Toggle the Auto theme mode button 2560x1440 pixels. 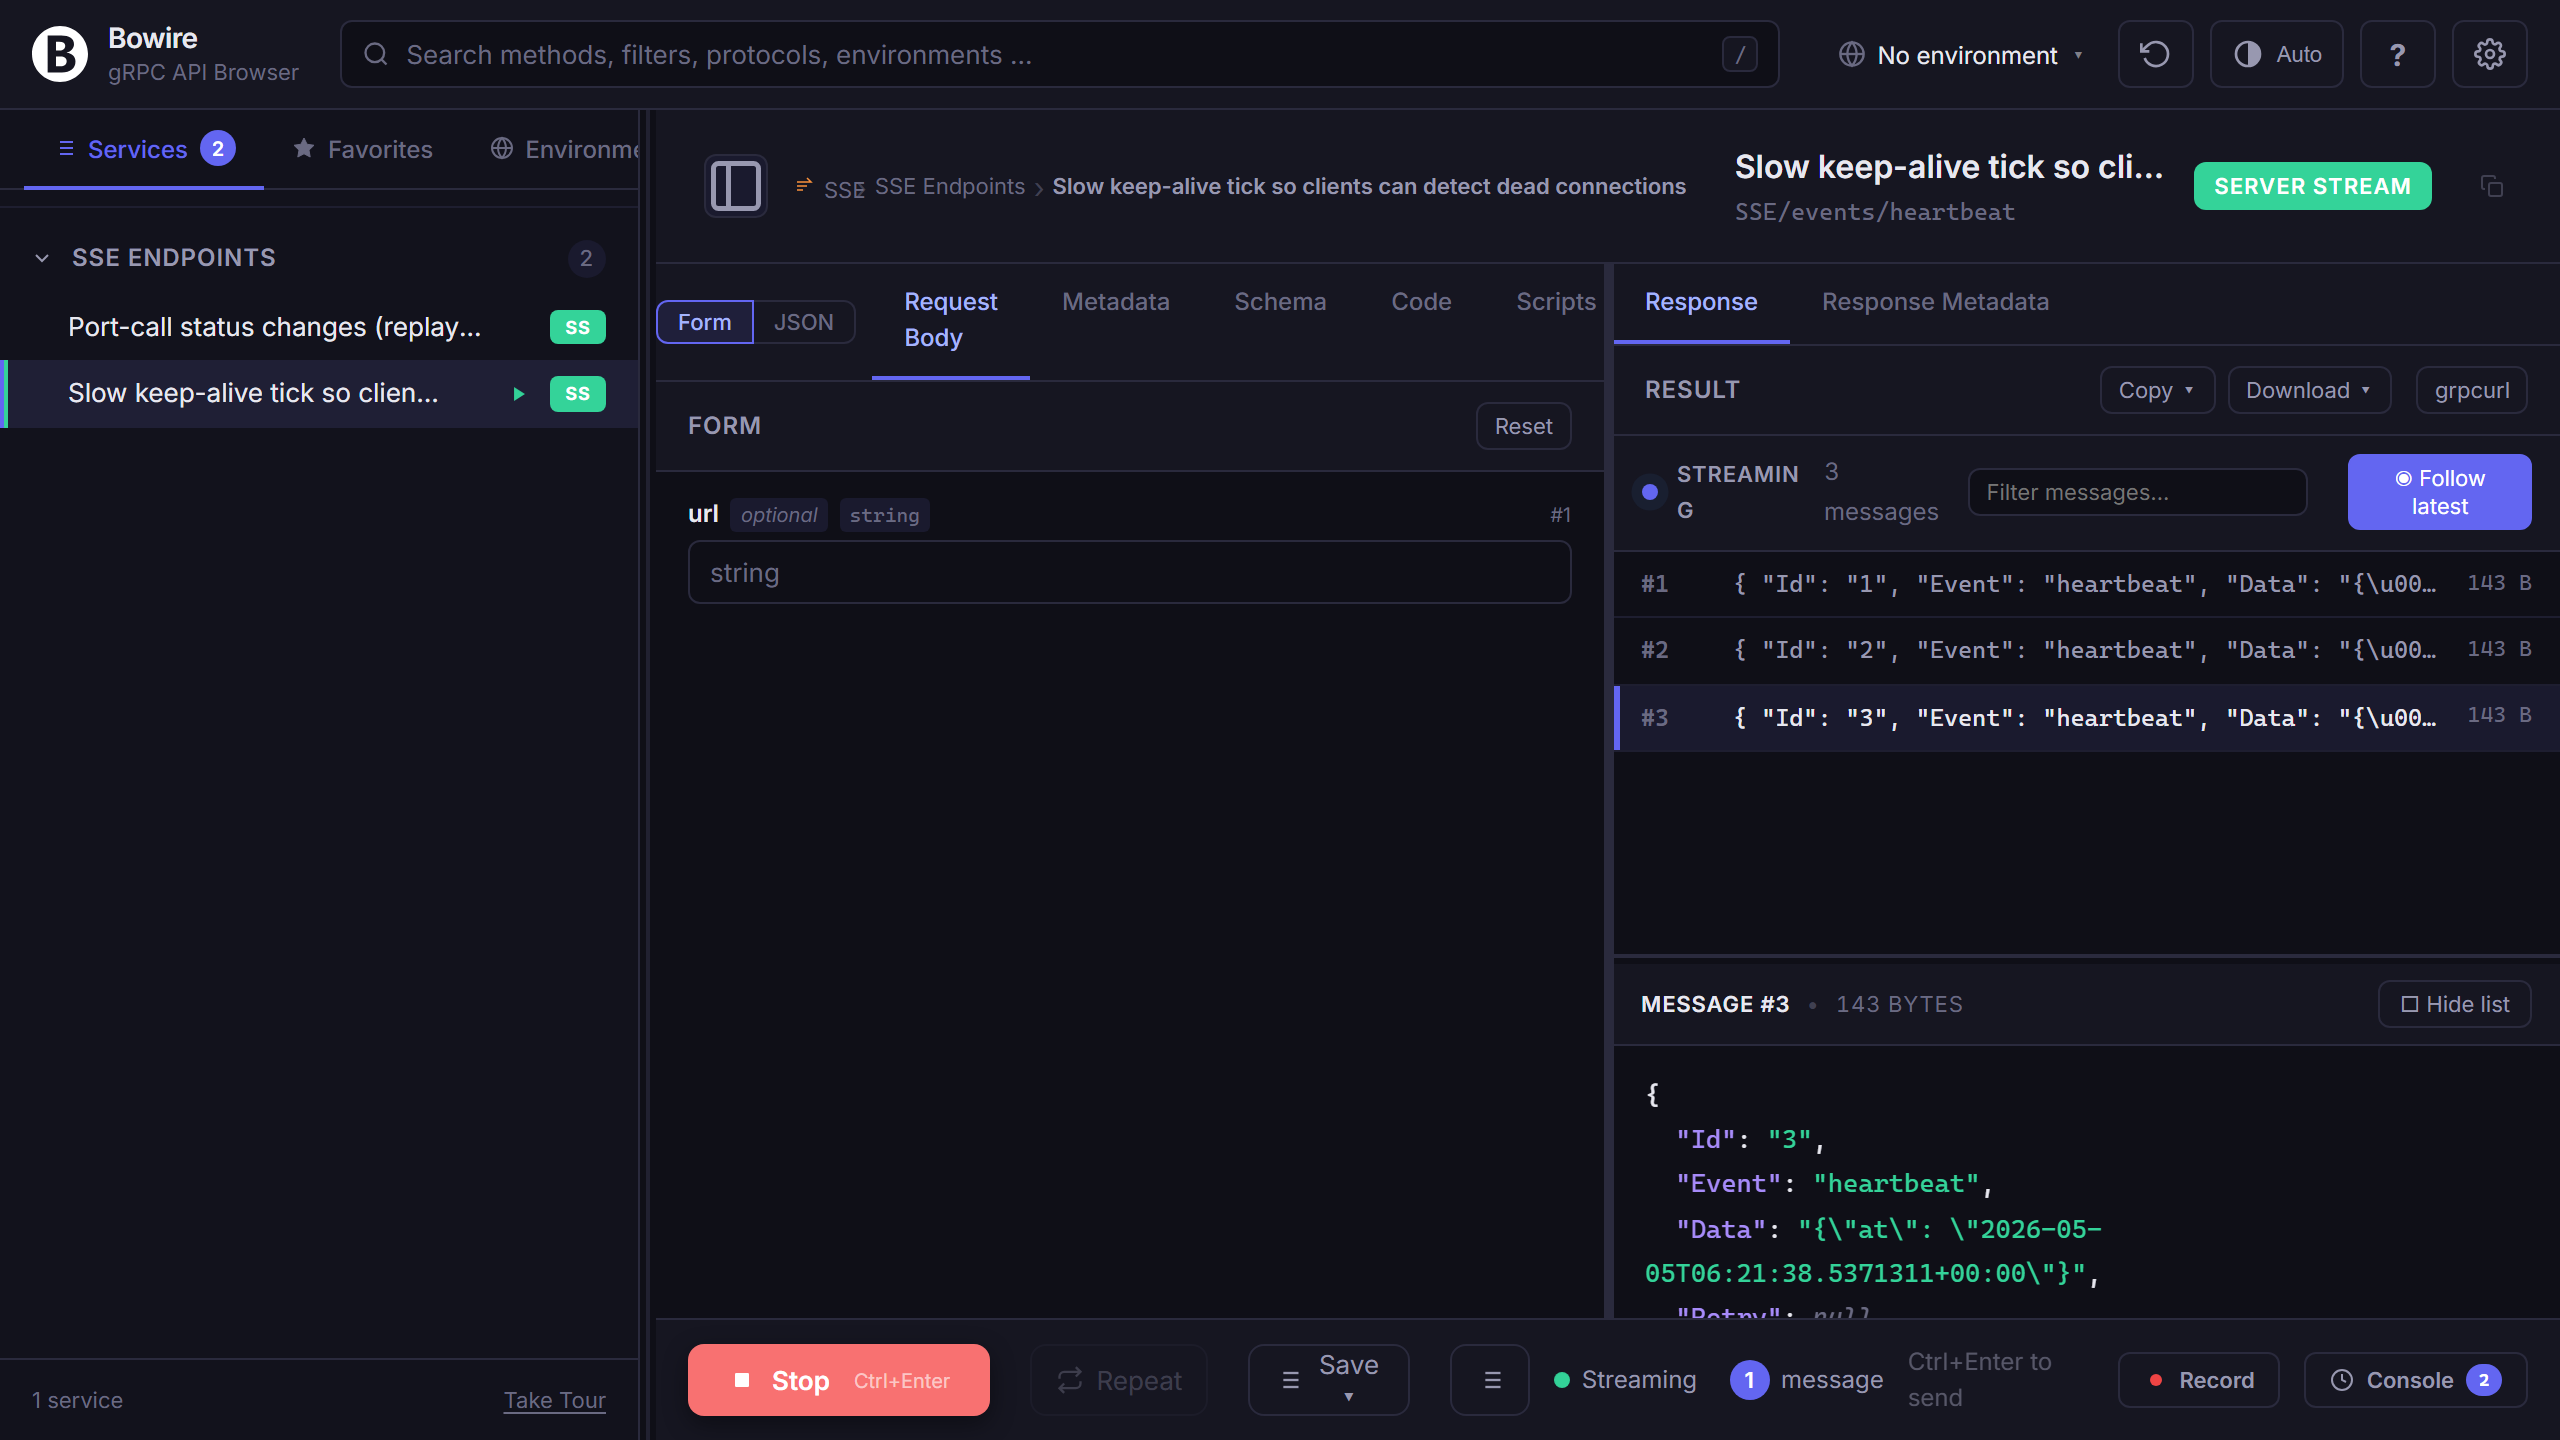point(2277,54)
